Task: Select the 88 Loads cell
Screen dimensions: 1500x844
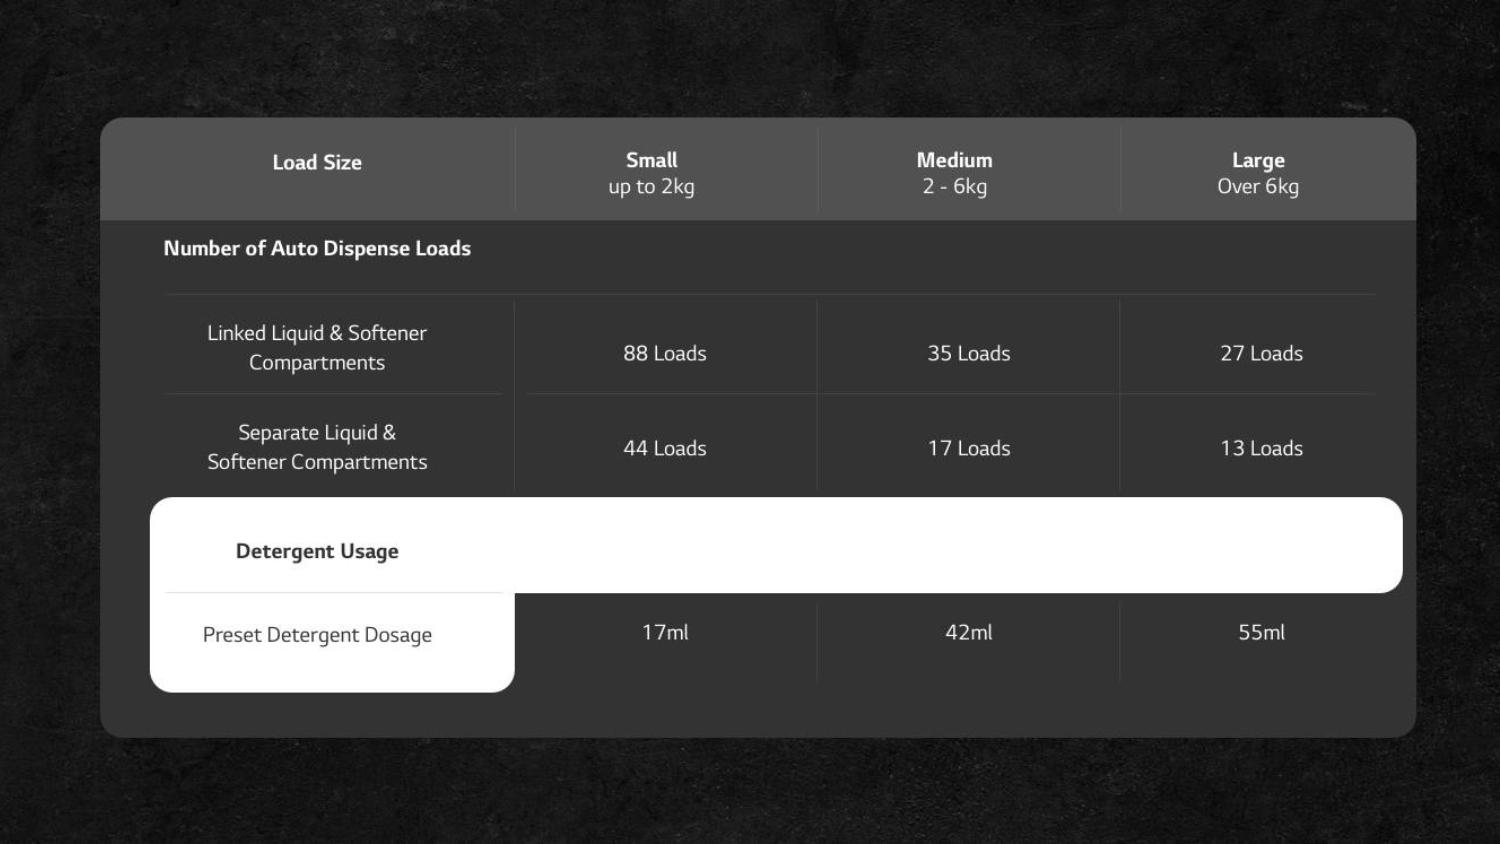Action: [x=665, y=354]
